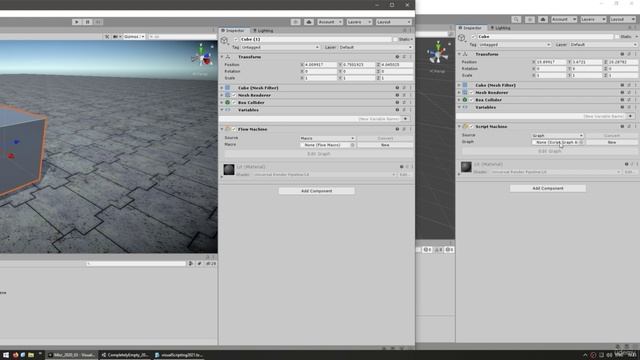Open the Gizmos dropdown in left Scene view
Screen dimensions: 640x360
134,36
